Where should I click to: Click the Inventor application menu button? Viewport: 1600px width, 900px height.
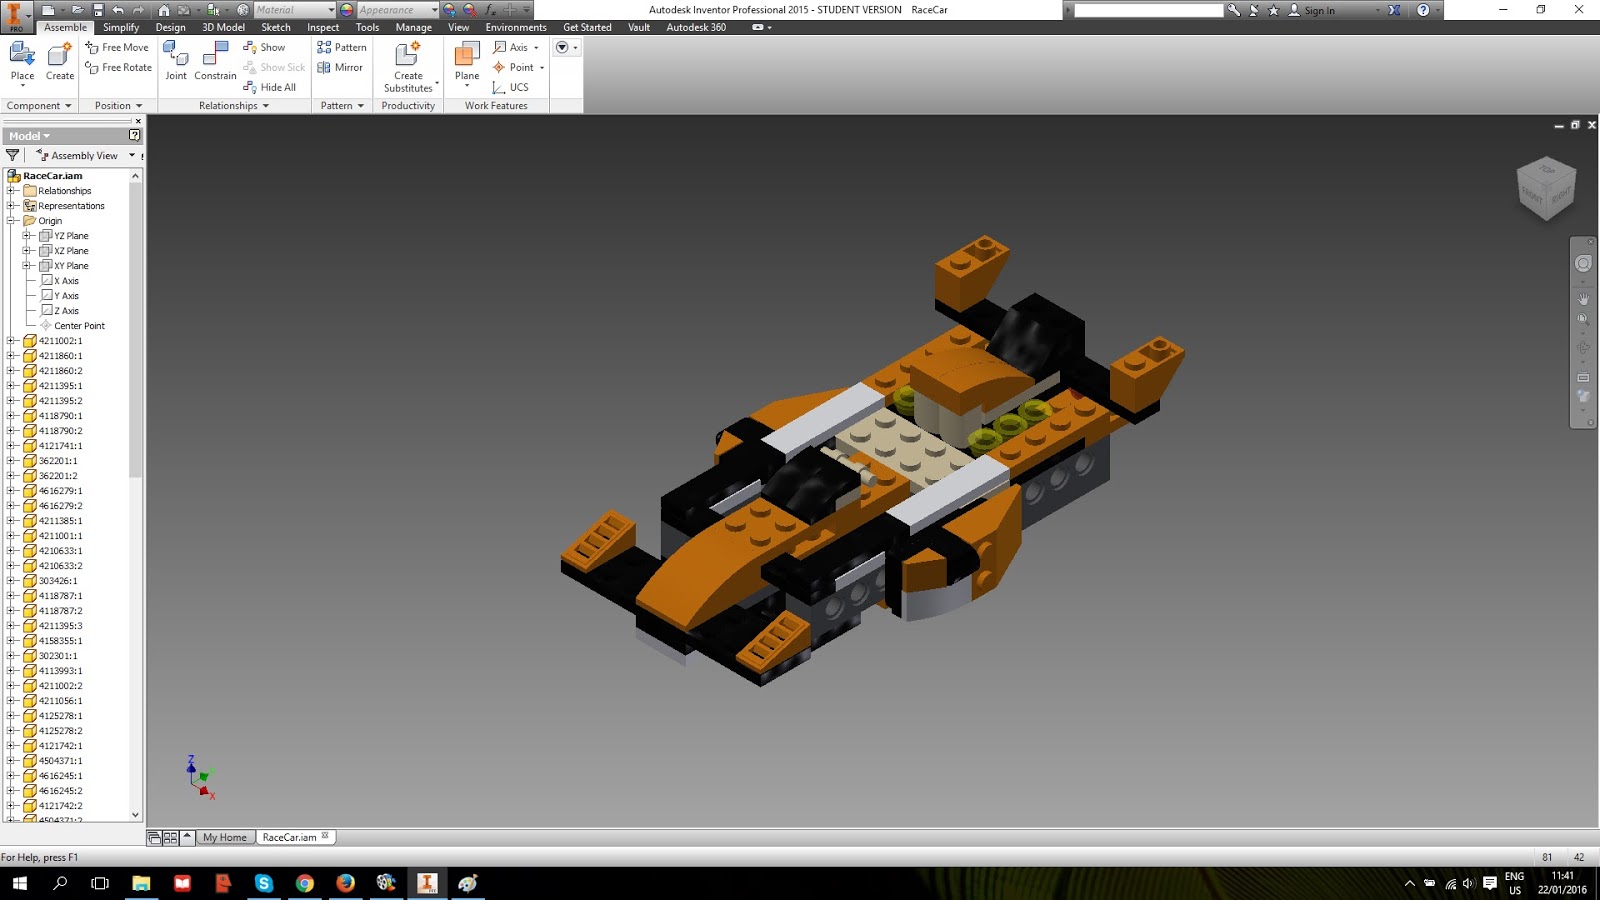click(x=15, y=16)
